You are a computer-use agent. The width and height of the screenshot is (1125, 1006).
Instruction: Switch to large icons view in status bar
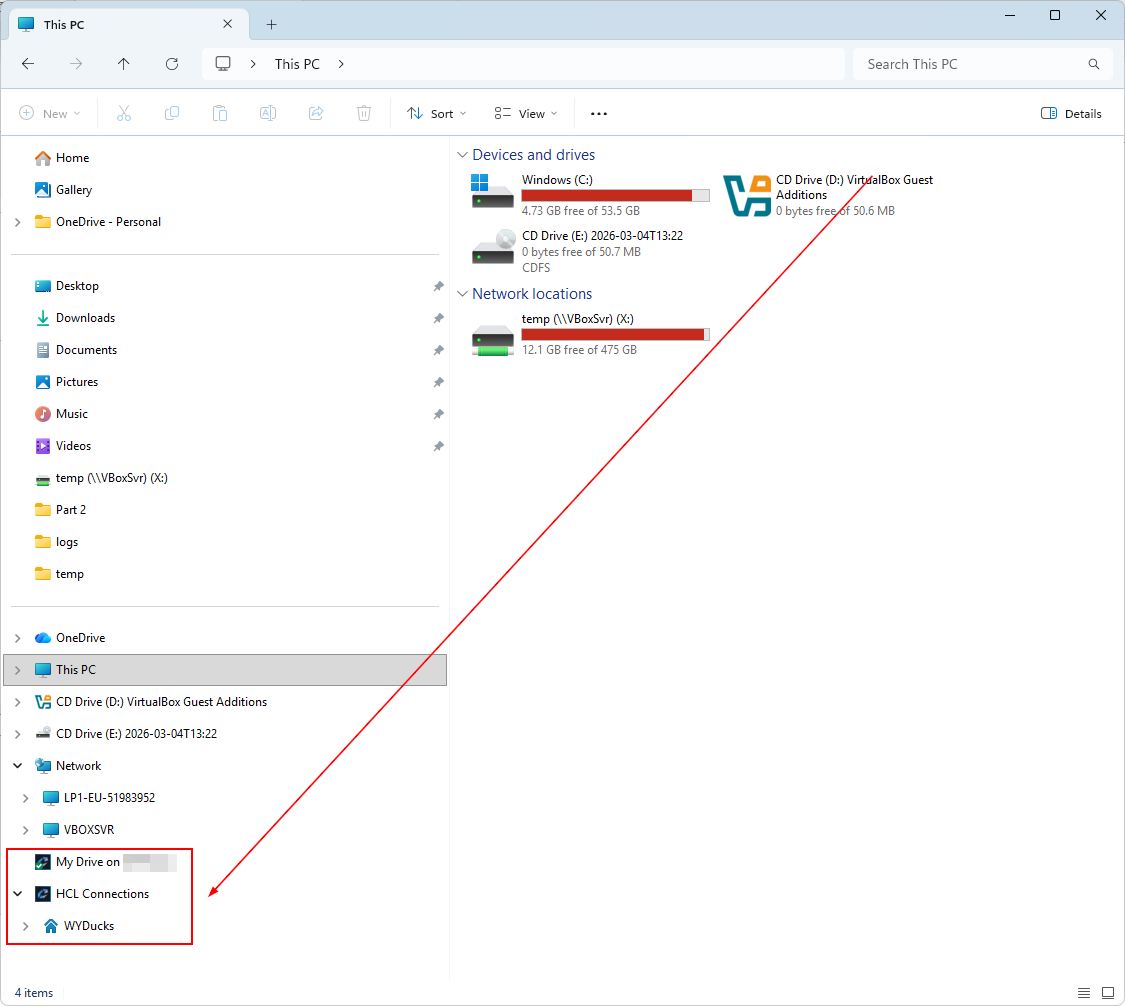1107,993
